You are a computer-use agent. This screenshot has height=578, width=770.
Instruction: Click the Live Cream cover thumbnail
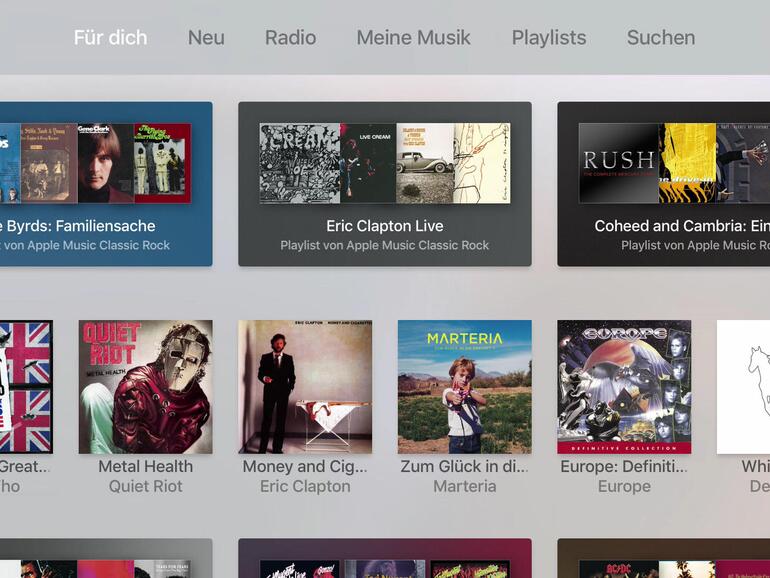368,163
